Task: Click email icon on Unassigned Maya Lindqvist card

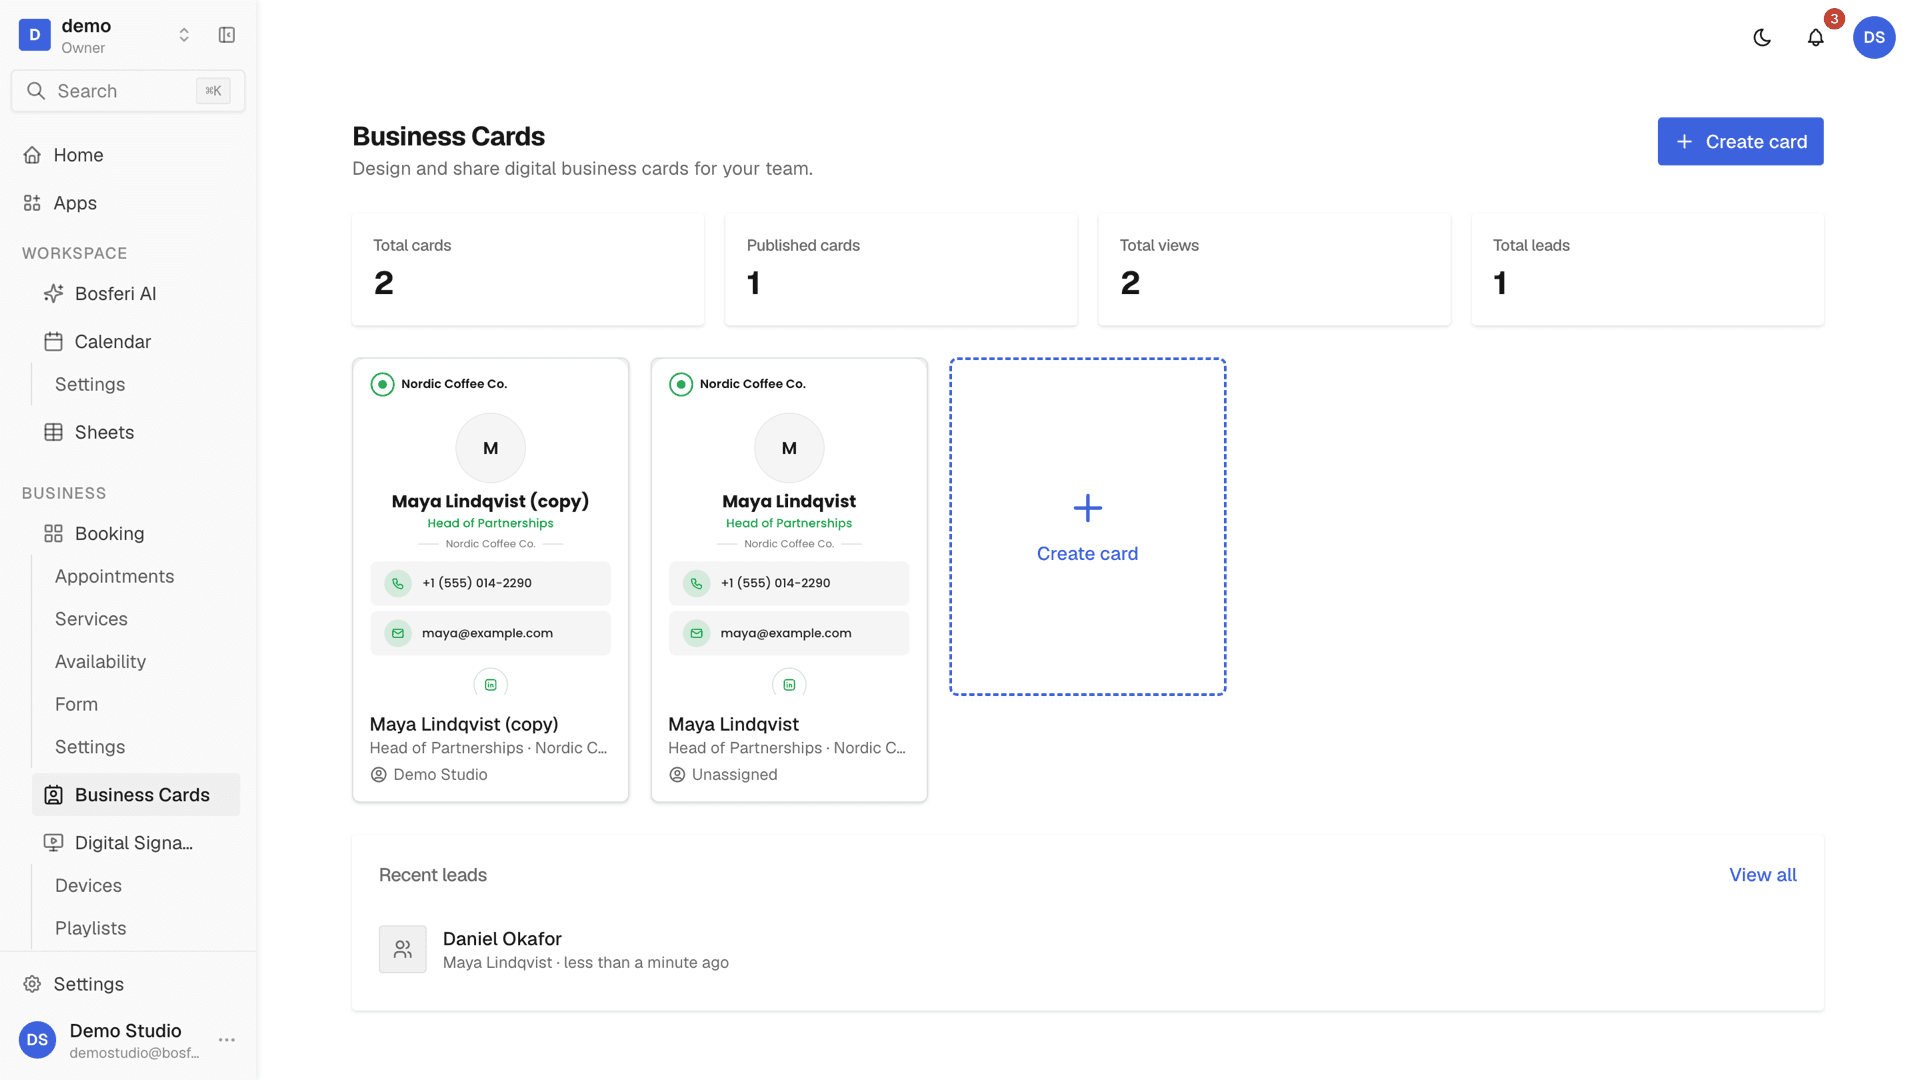Action: tap(696, 634)
